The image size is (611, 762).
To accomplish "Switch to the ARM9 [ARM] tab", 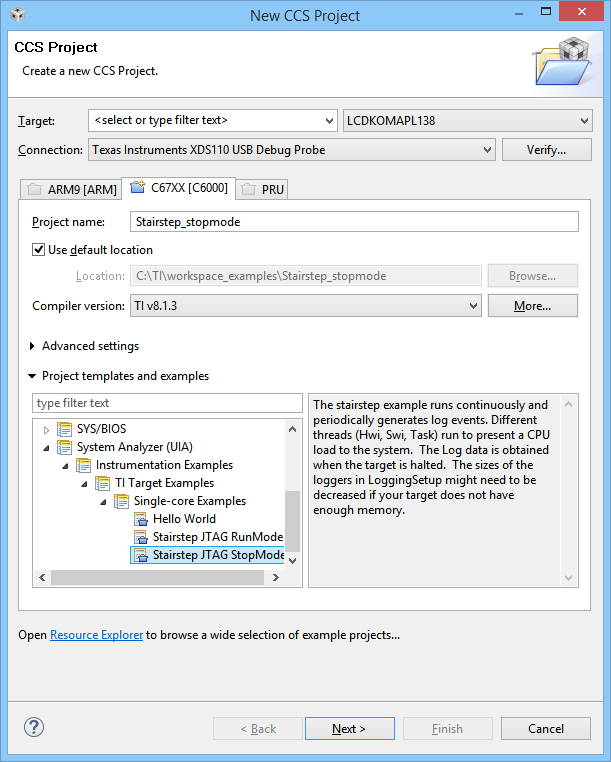I will (x=71, y=189).
